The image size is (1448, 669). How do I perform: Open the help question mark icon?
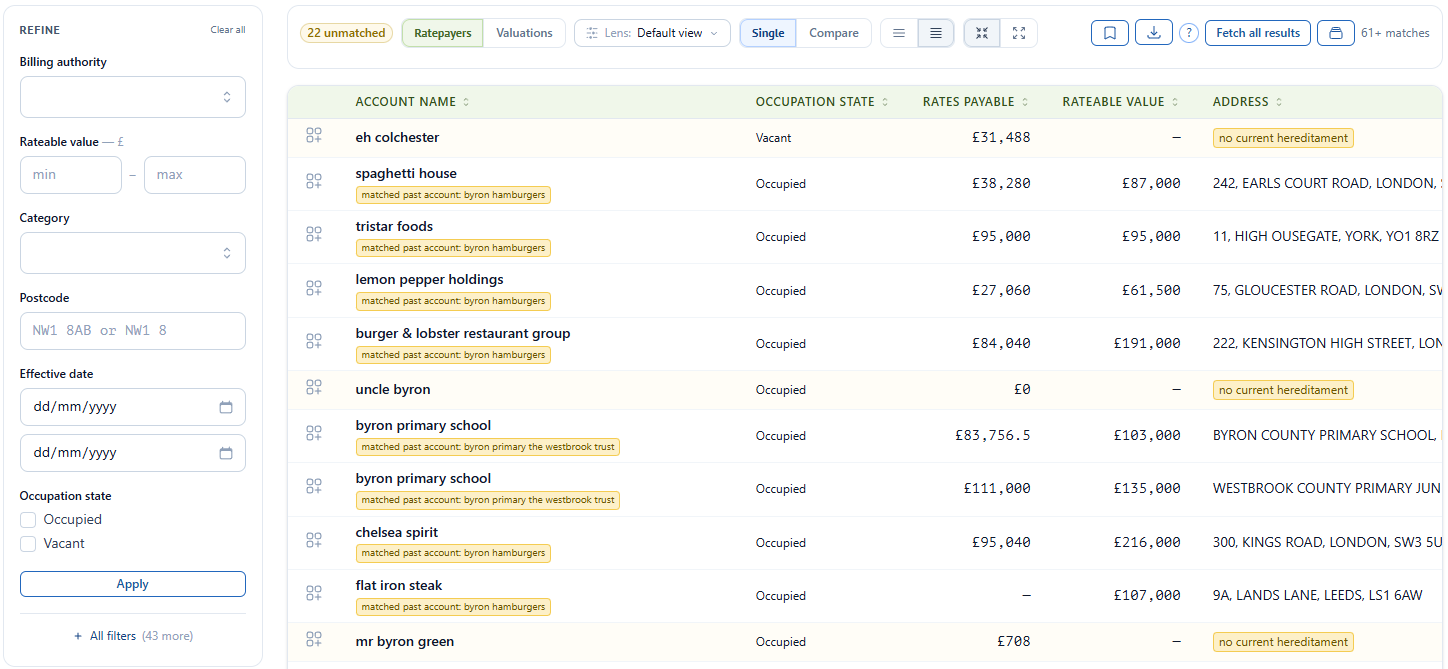[1188, 33]
